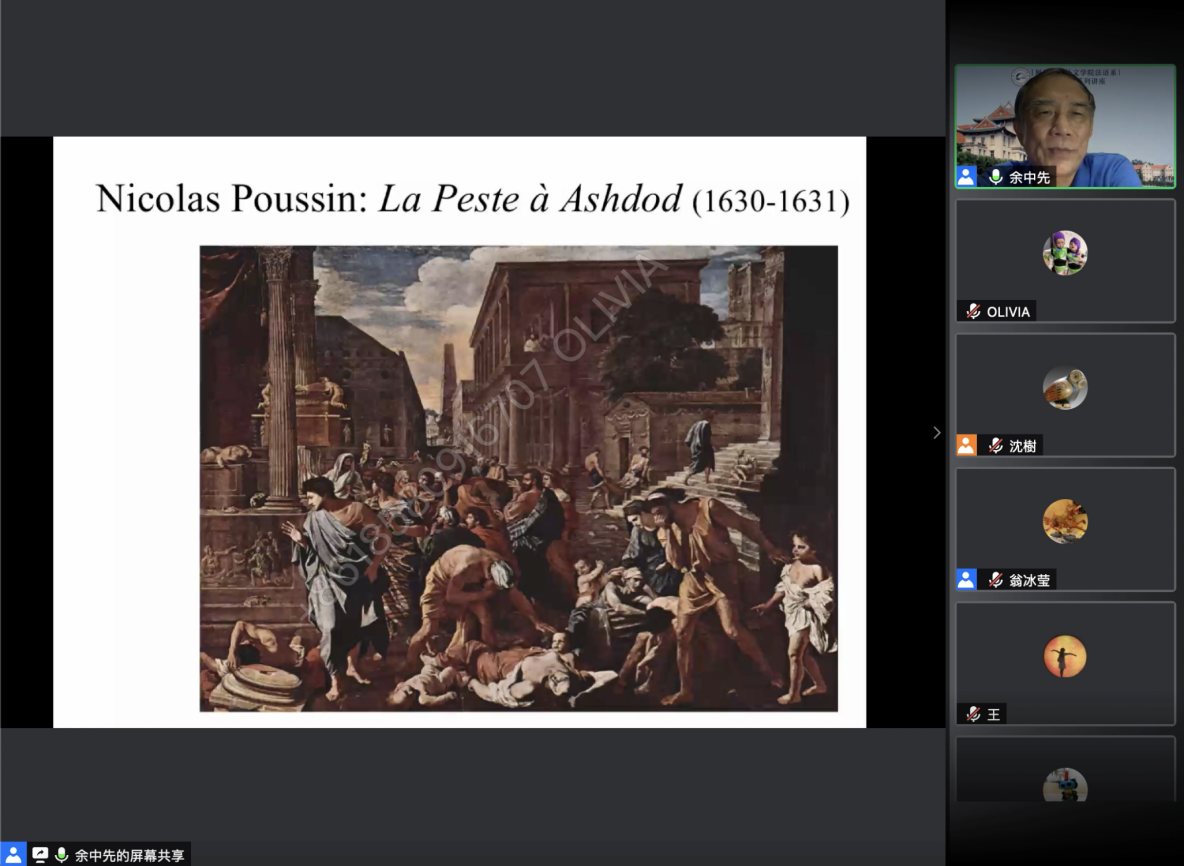This screenshot has height=866, width=1184.
Task: Click the muted microphone icon beside OLIVIA
Action: (x=973, y=311)
